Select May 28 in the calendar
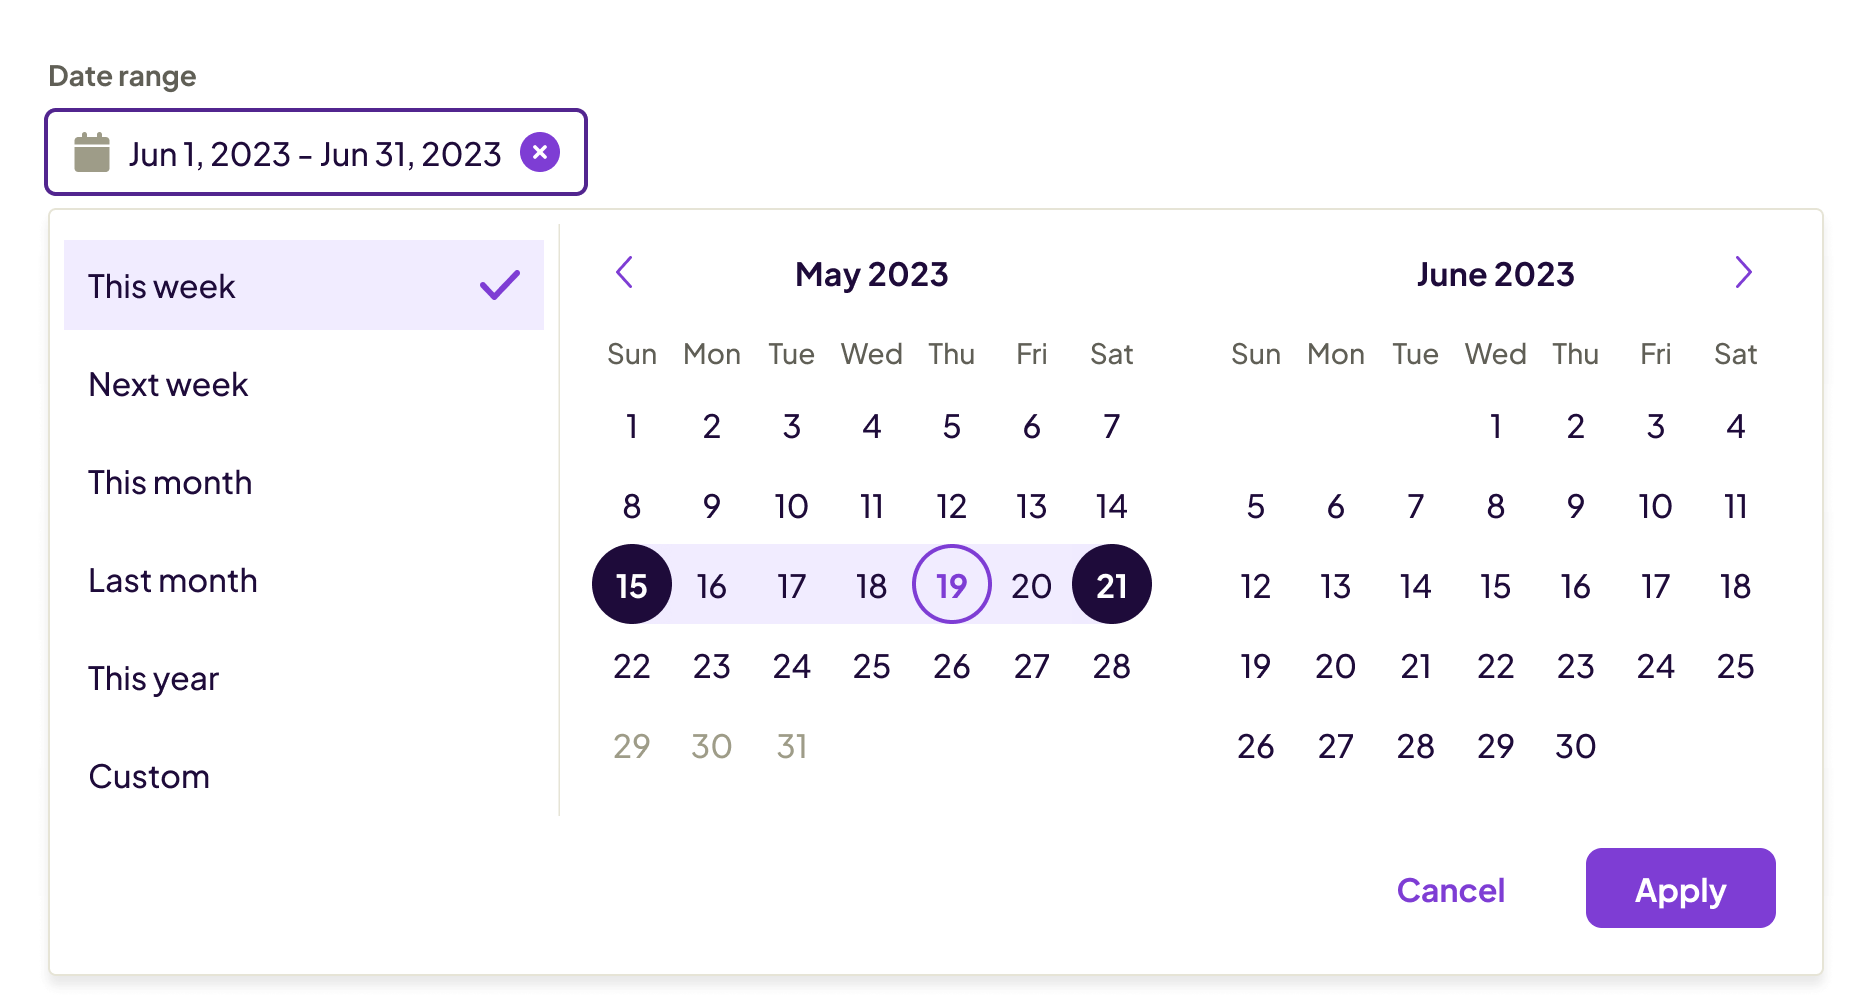The width and height of the screenshot is (1860, 1008). click(x=1112, y=666)
